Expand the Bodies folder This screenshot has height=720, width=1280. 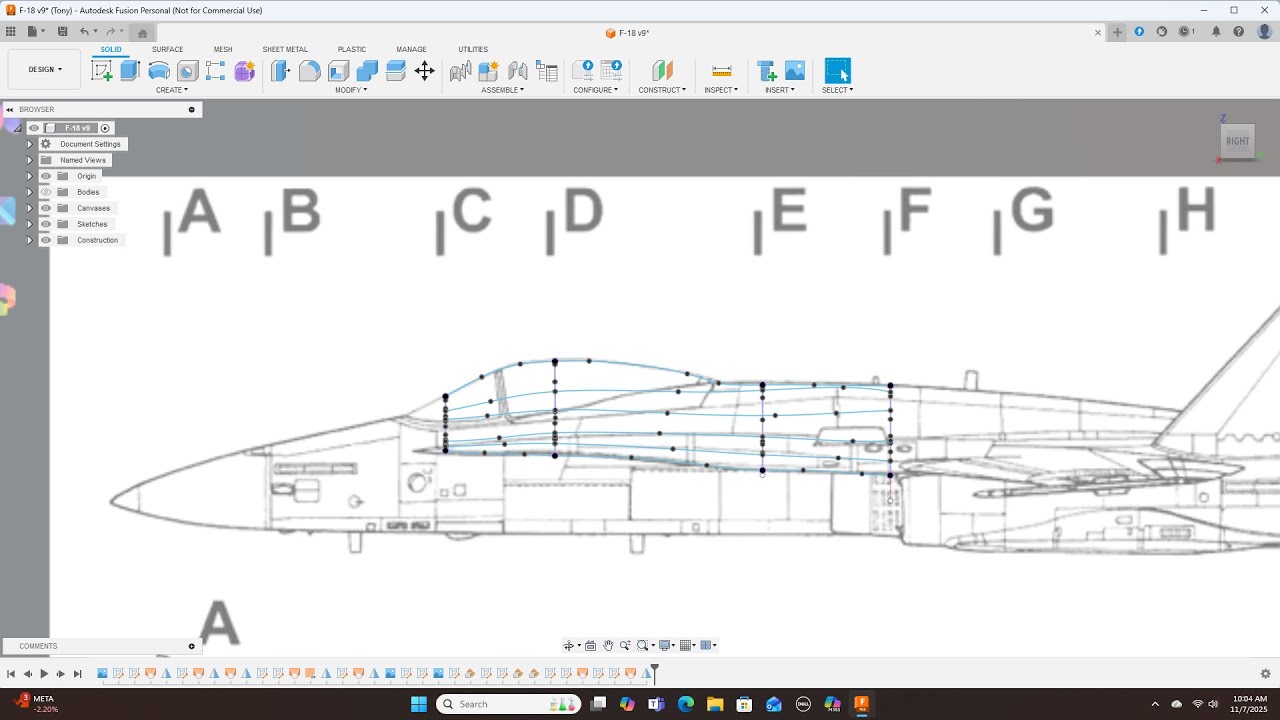coord(30,192)
